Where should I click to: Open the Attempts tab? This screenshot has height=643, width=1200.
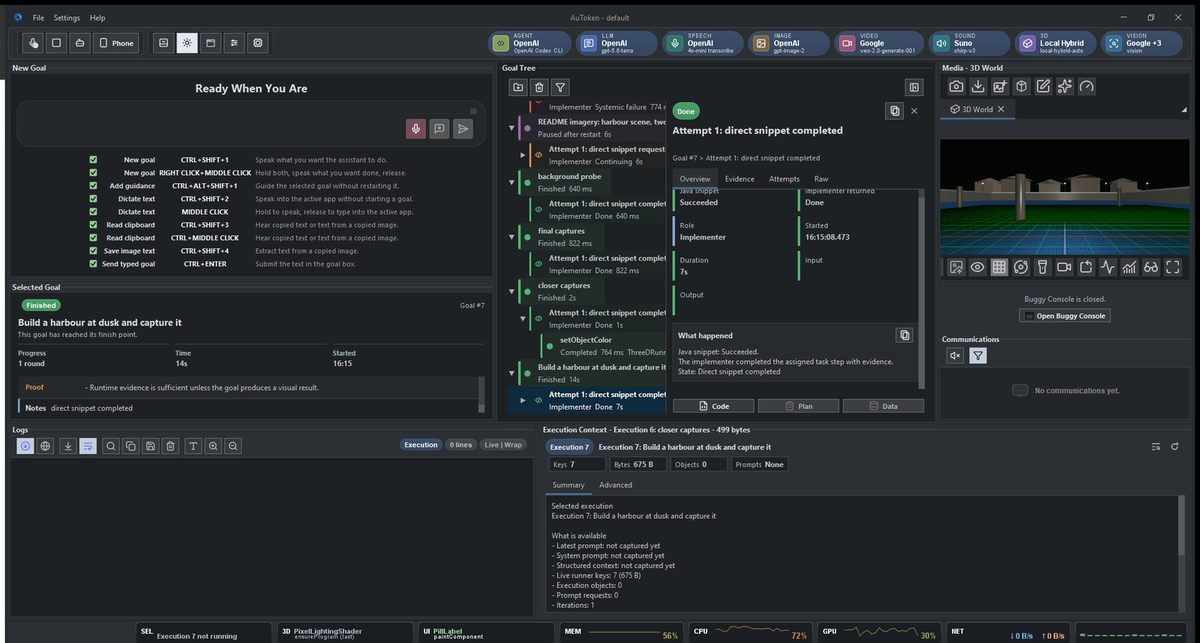pos(784,179)
